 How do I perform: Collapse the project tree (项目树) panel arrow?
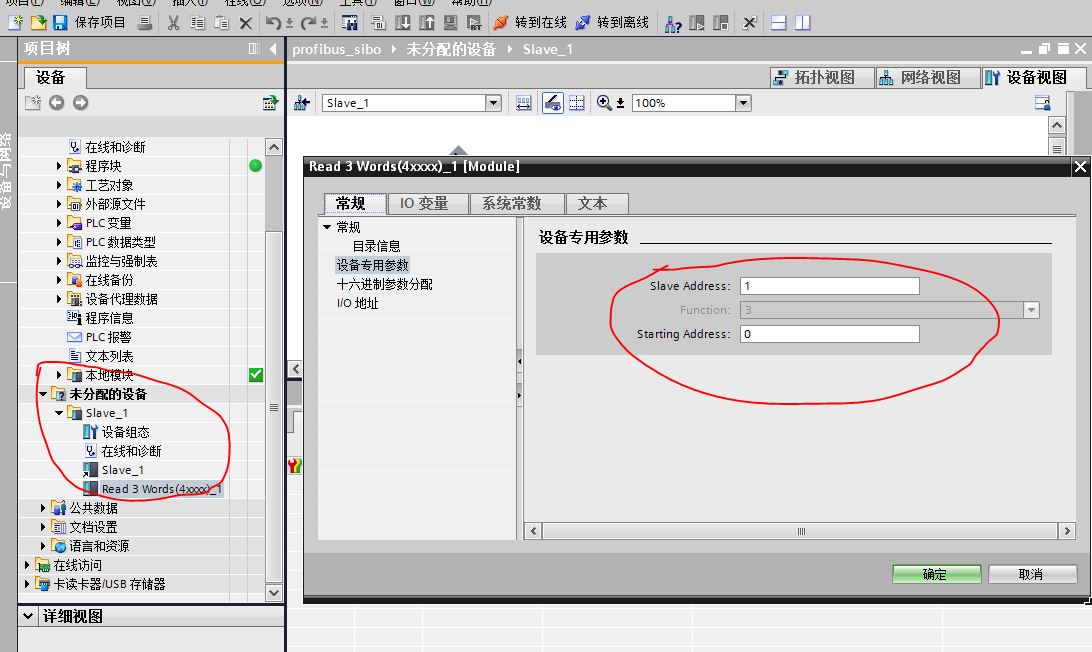(273, 49)
